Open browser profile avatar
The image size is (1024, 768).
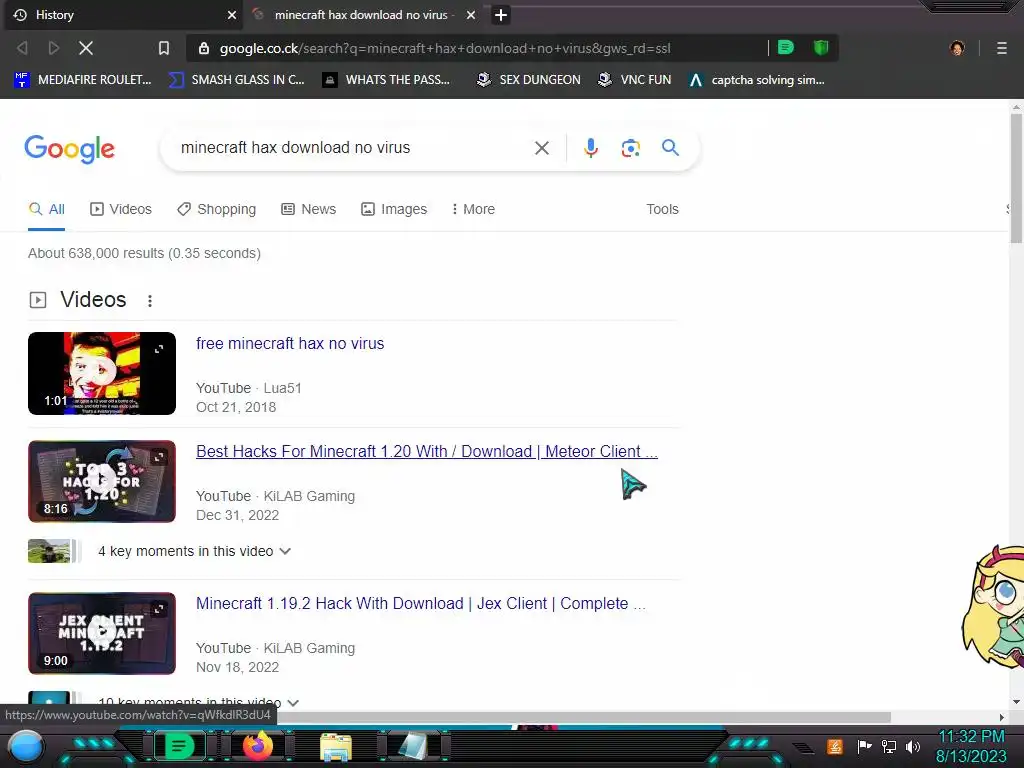point(957,48)
